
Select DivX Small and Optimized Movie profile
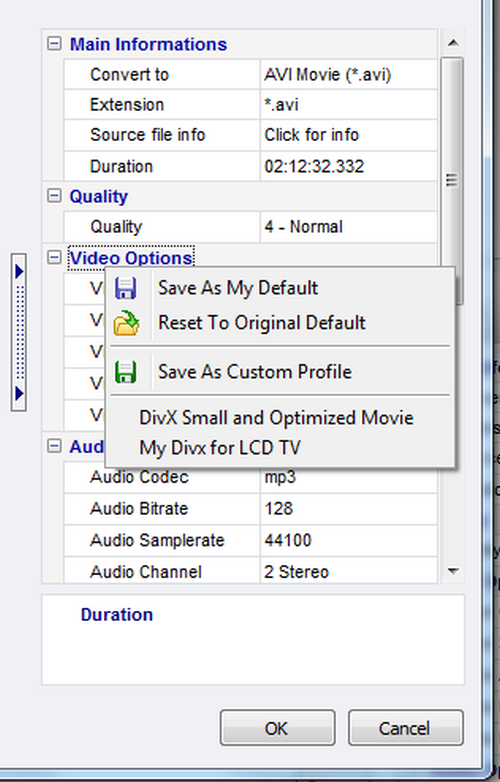tap(276, 417)
